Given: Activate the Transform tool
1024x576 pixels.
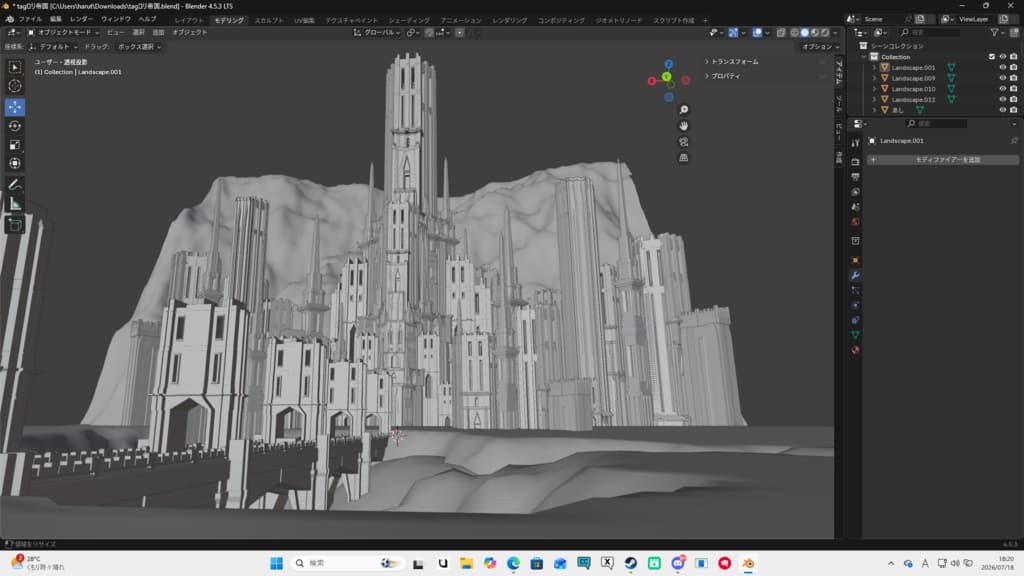Looking at the screenshot, I should click(x=14, y=163).
